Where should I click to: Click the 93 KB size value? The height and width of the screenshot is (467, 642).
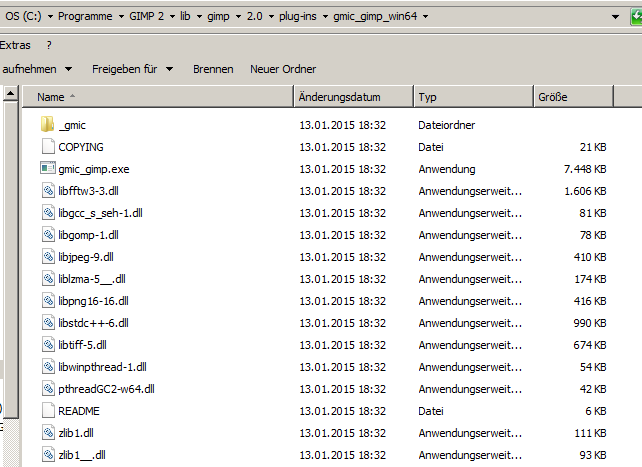click(x=593, y=455)
